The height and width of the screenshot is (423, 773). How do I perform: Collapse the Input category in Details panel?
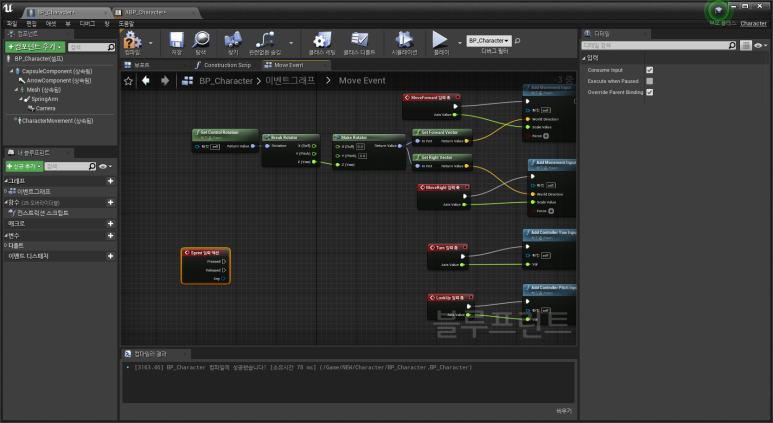[584, 58]
